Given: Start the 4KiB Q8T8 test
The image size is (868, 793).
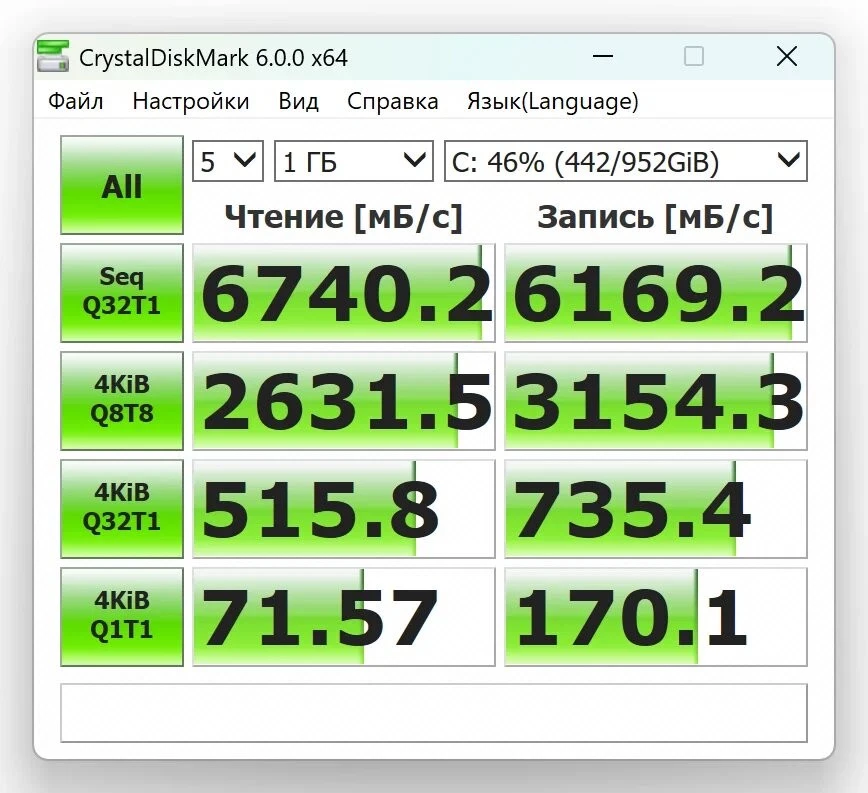Looking at the screenshot, I should click(x=122, y=401).
